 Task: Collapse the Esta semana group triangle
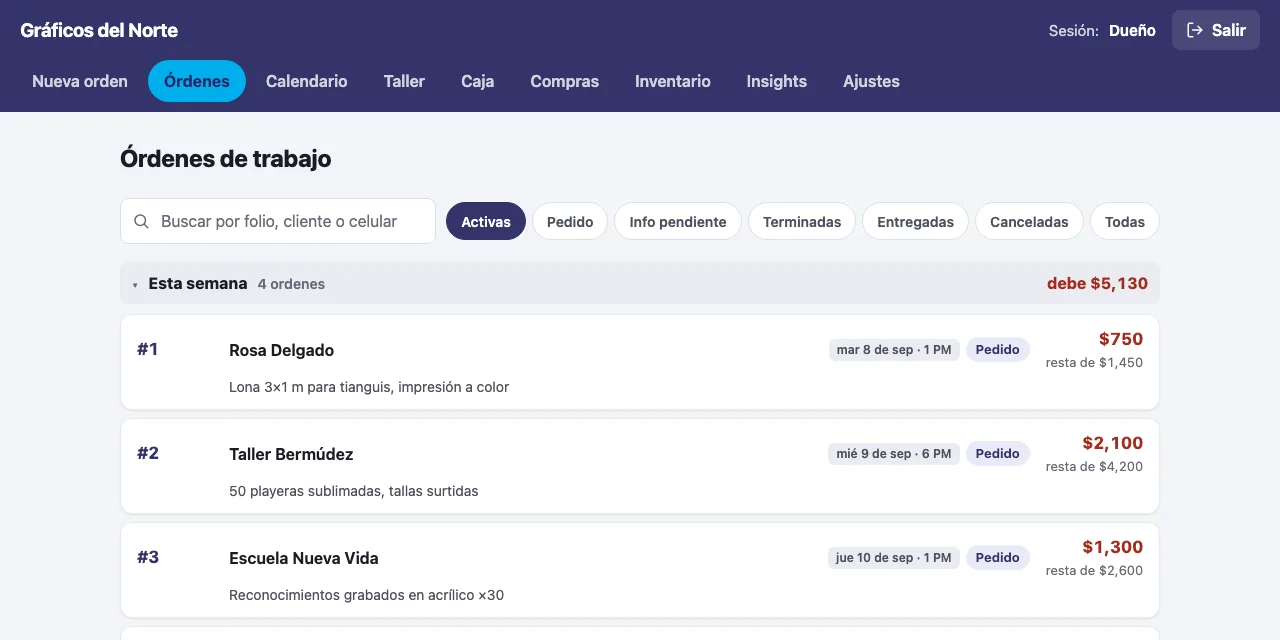point(135,285)
